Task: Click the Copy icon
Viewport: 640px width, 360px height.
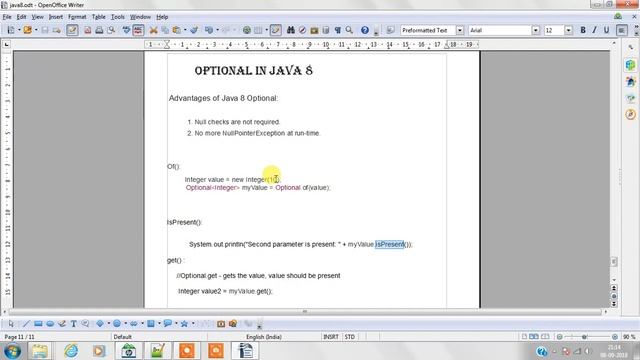Action: [165, 30]
